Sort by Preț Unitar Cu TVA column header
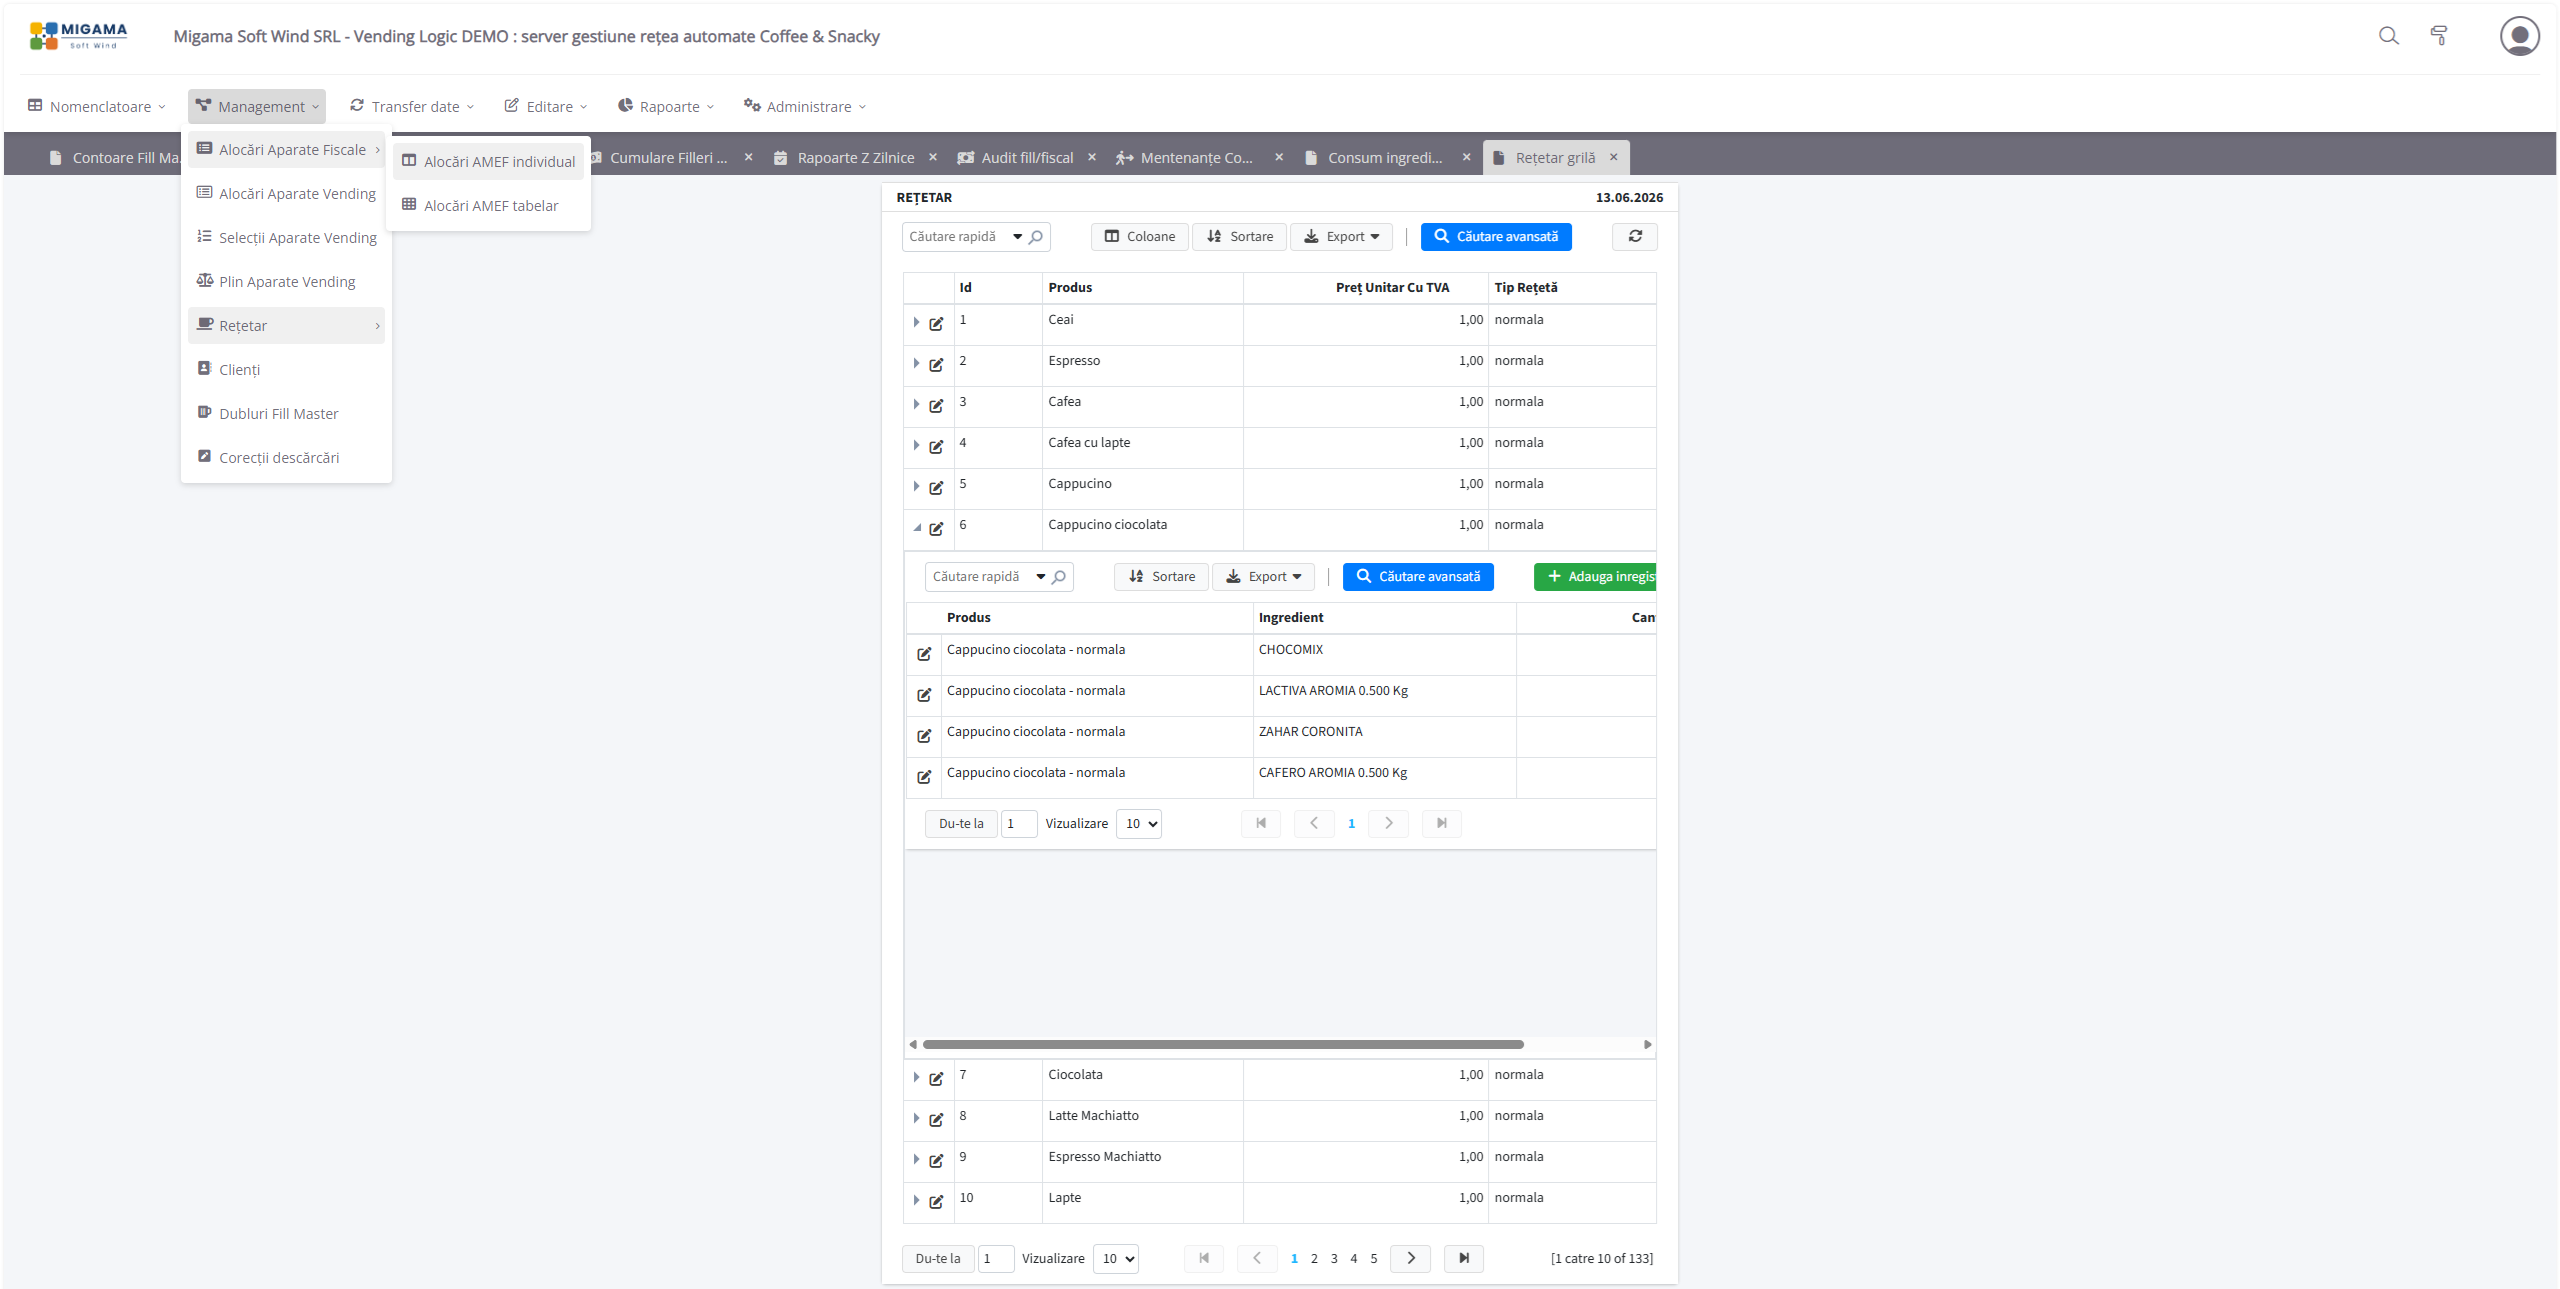2560x1289 pixels. pos(1392,287)
